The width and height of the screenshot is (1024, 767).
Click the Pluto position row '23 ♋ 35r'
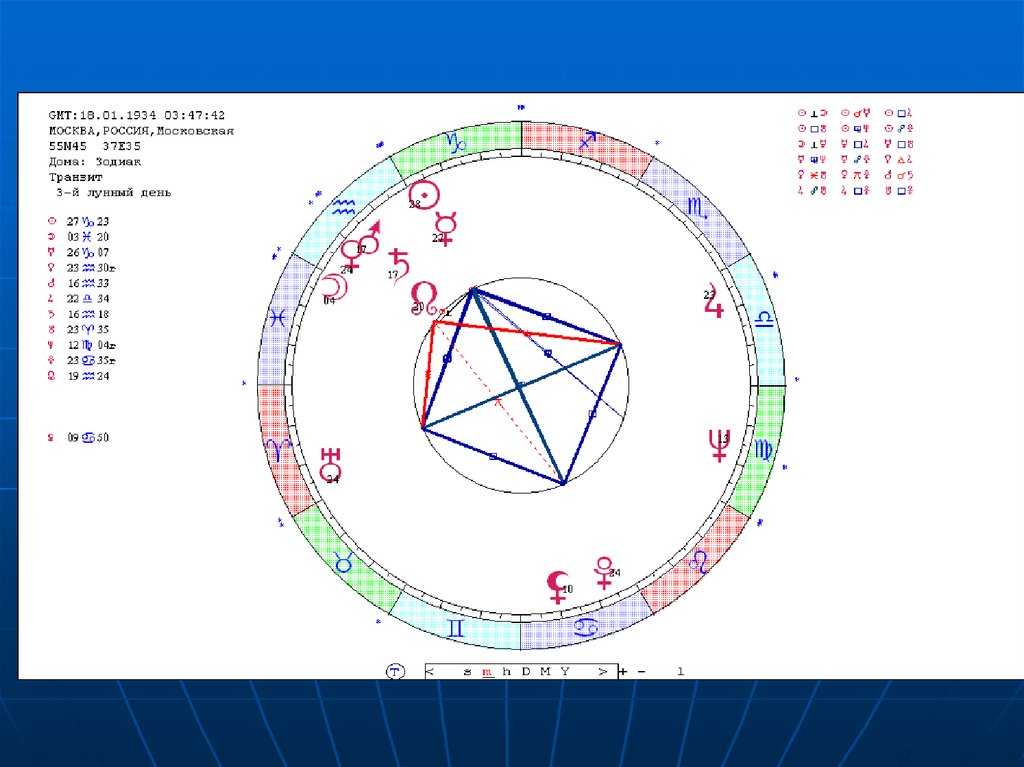(82, 361)
